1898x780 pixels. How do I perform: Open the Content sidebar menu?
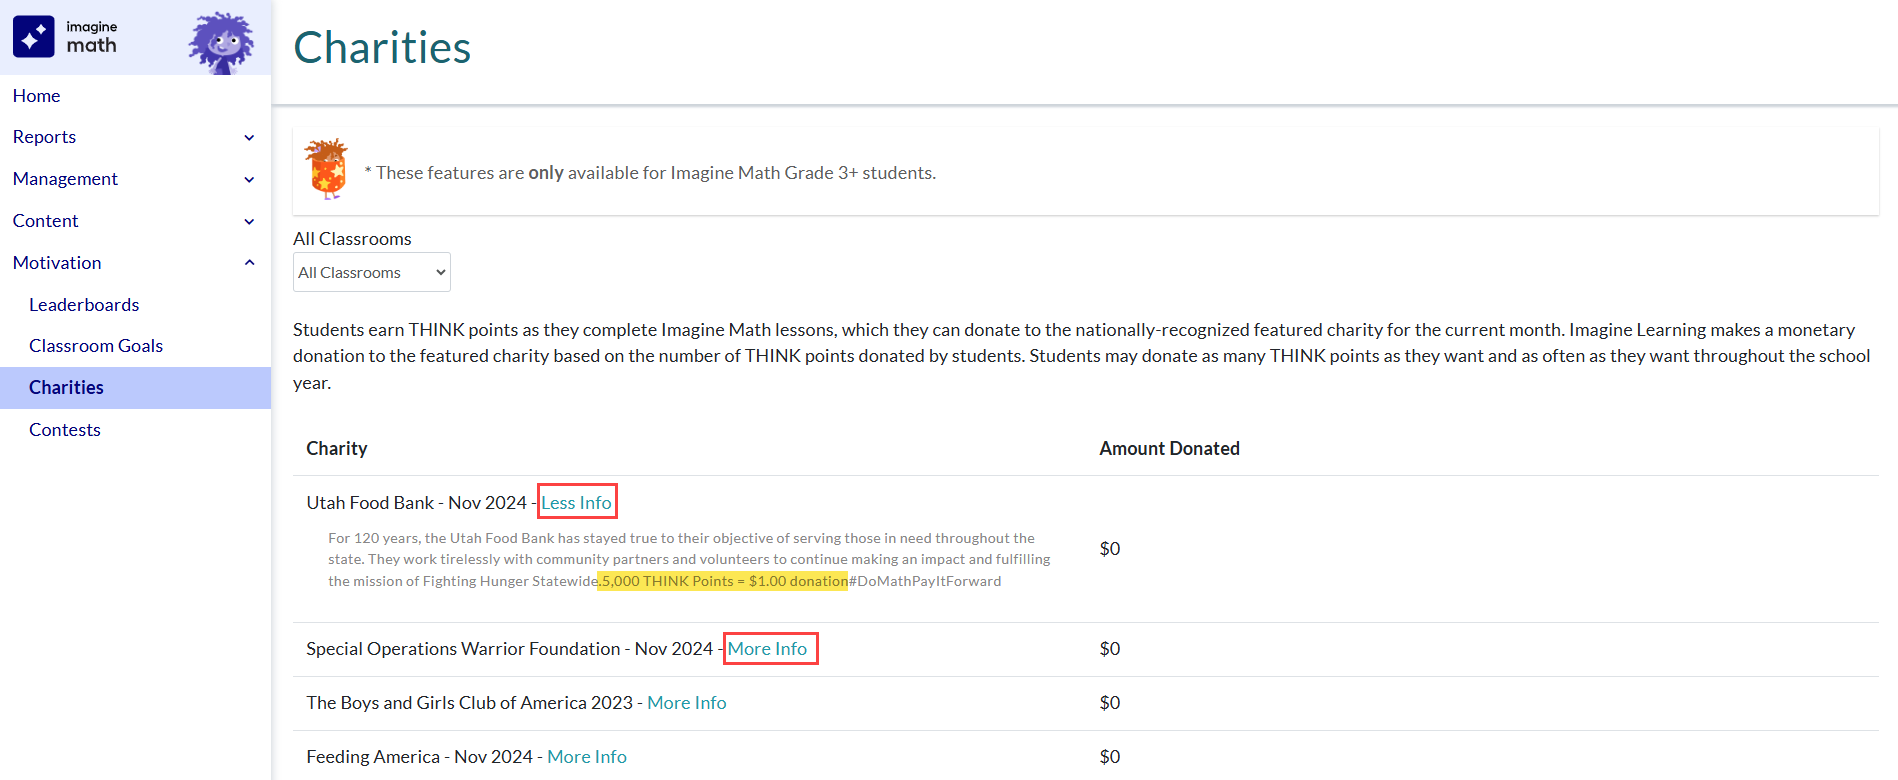tap(45, 221)
